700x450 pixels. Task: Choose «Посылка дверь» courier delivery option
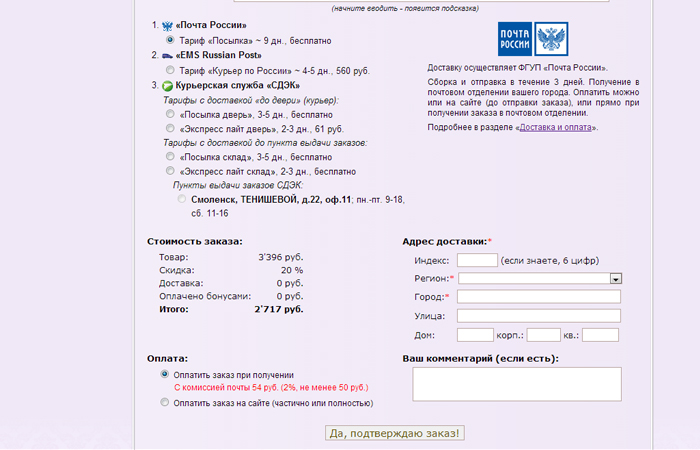click(169, 115)
